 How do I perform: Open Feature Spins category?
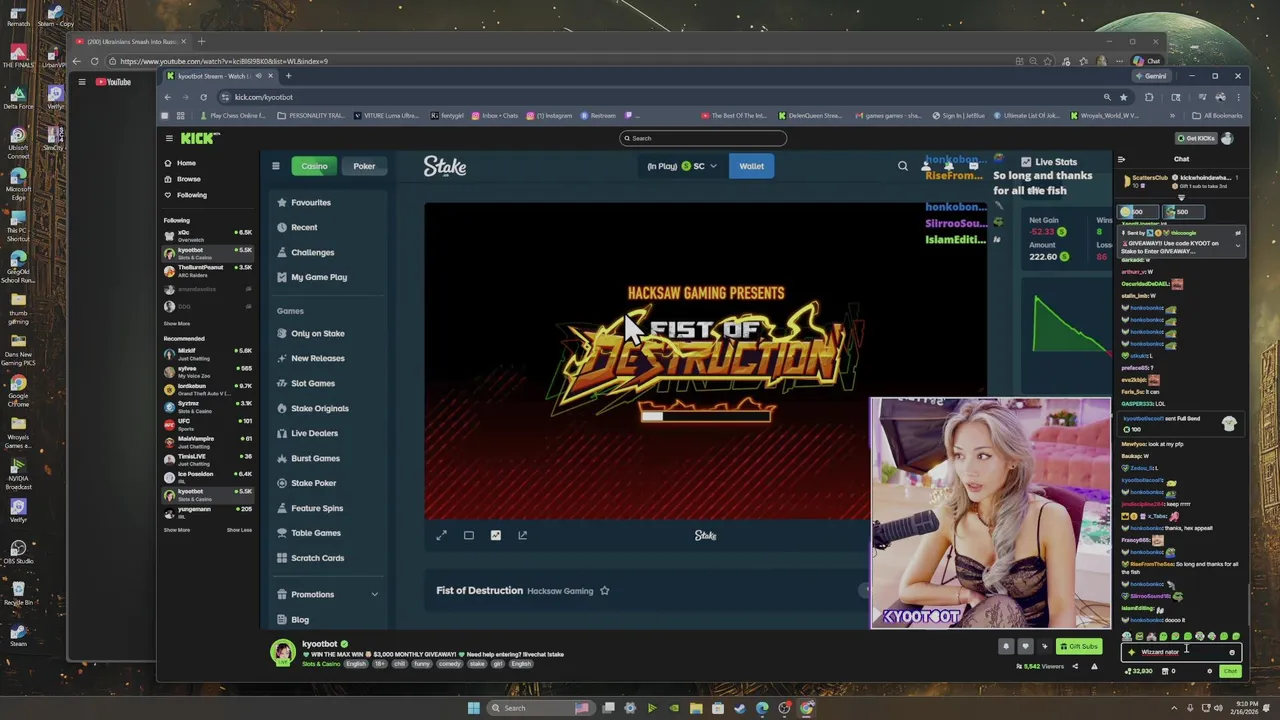coord(310,508)
